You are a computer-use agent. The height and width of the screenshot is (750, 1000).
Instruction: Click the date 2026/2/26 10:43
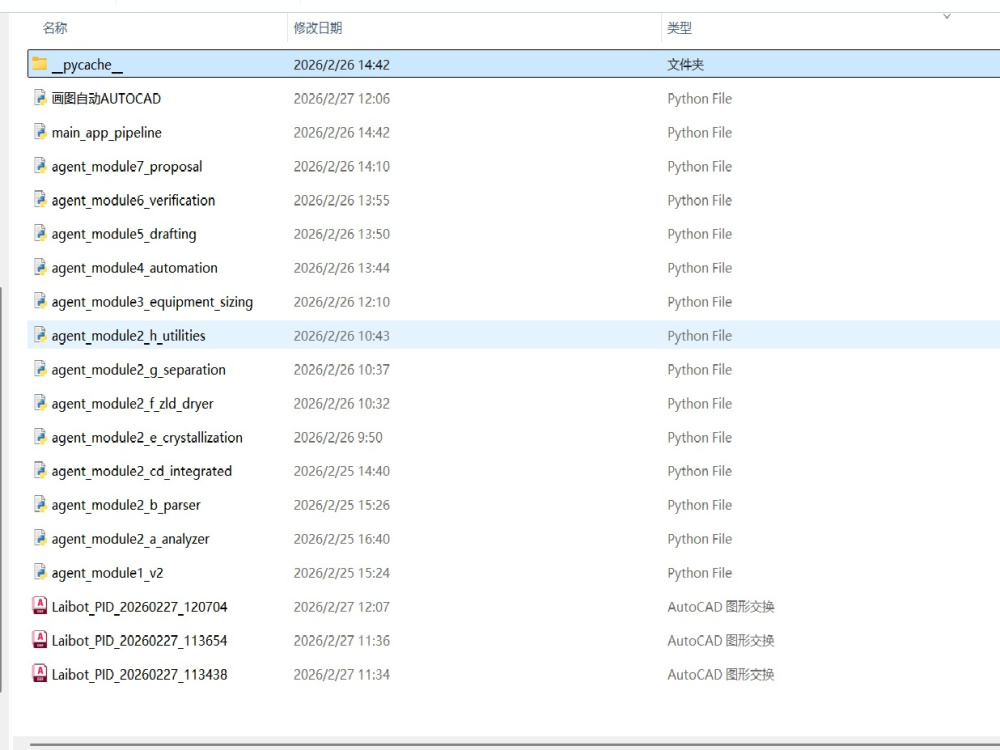341,335
